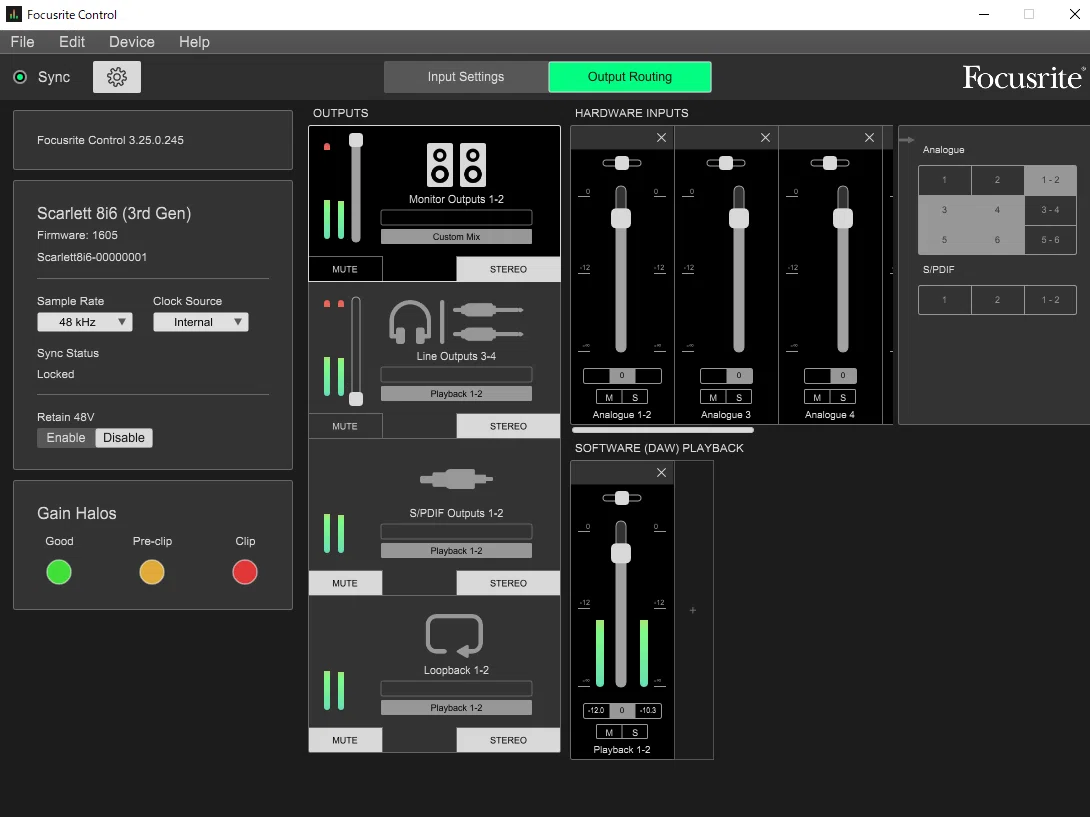The image size is (1090, 817).
Task: Click the Loopback 1-2 loop icon
Action: pyautogui.click(x=454, y=636)
